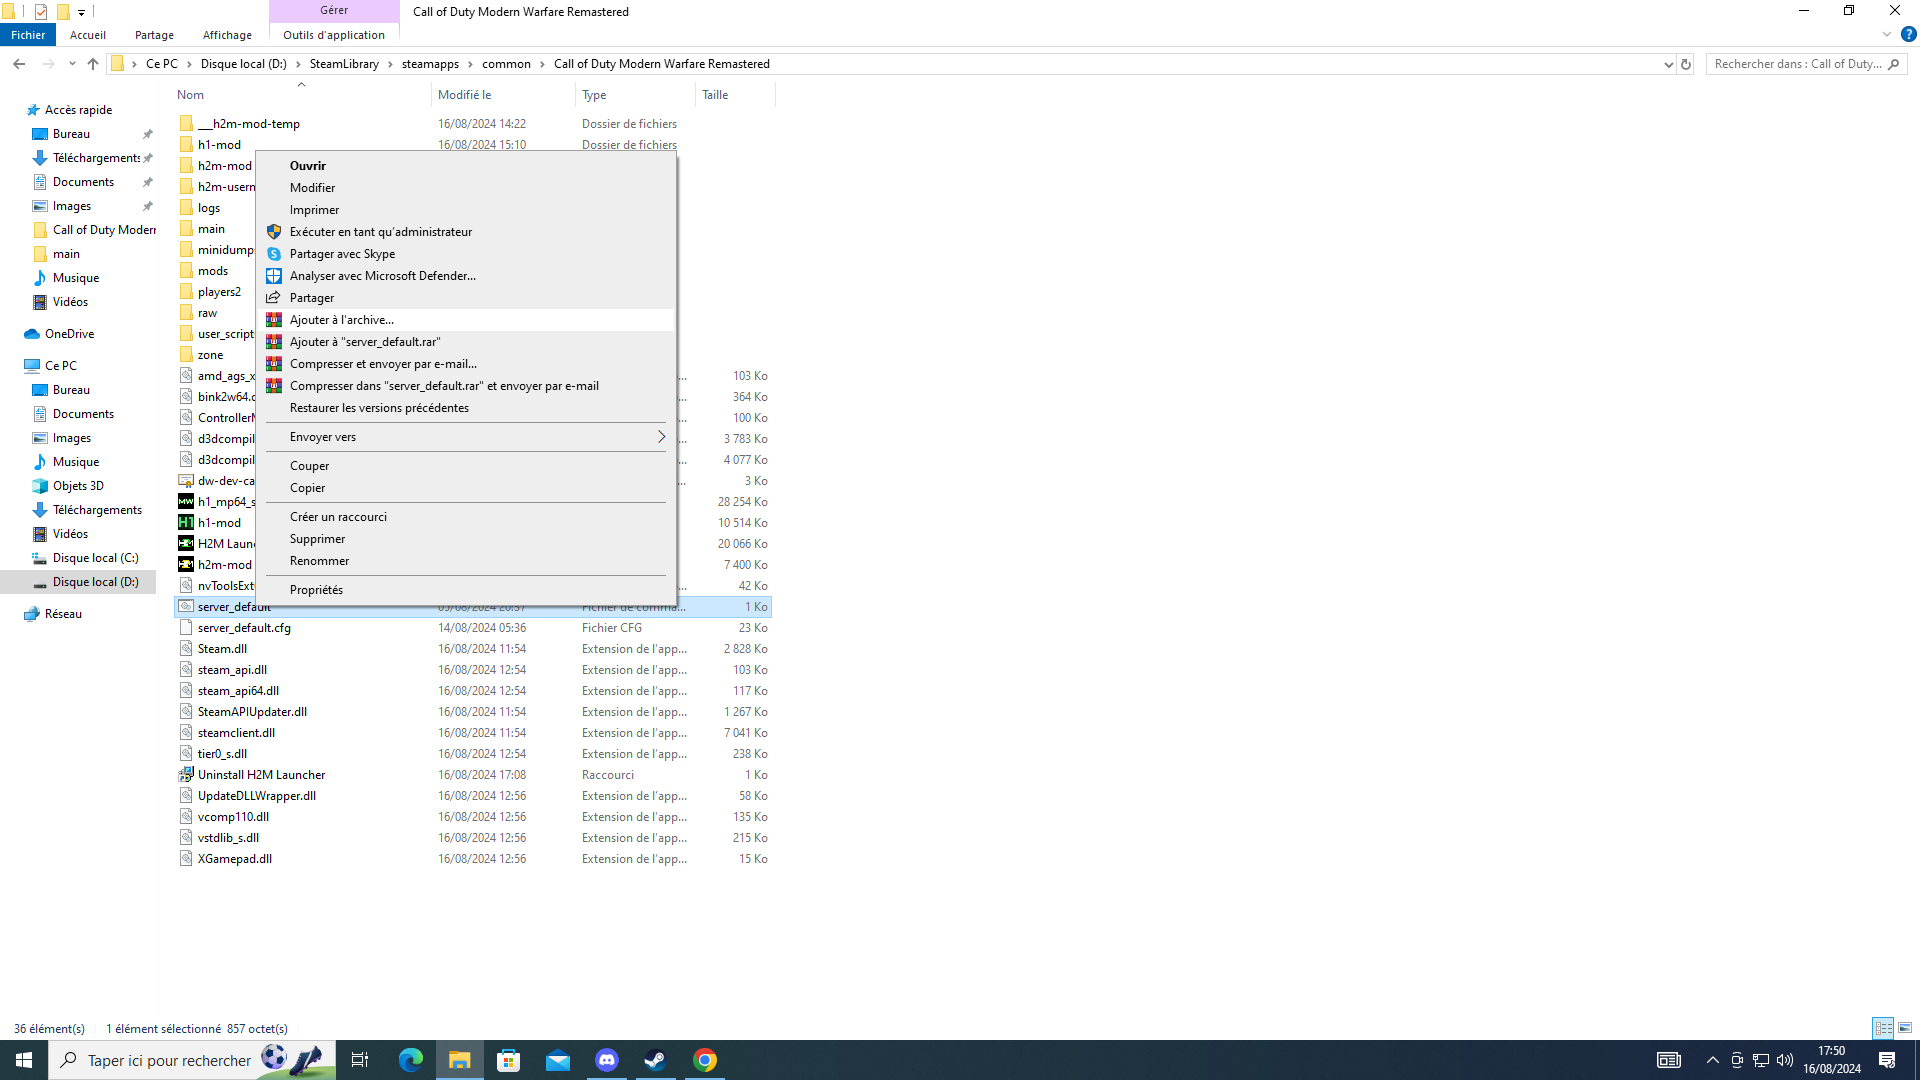Open Quick Access Toolbar customize dropdown
The image size is (1920, 1080).
82,12
